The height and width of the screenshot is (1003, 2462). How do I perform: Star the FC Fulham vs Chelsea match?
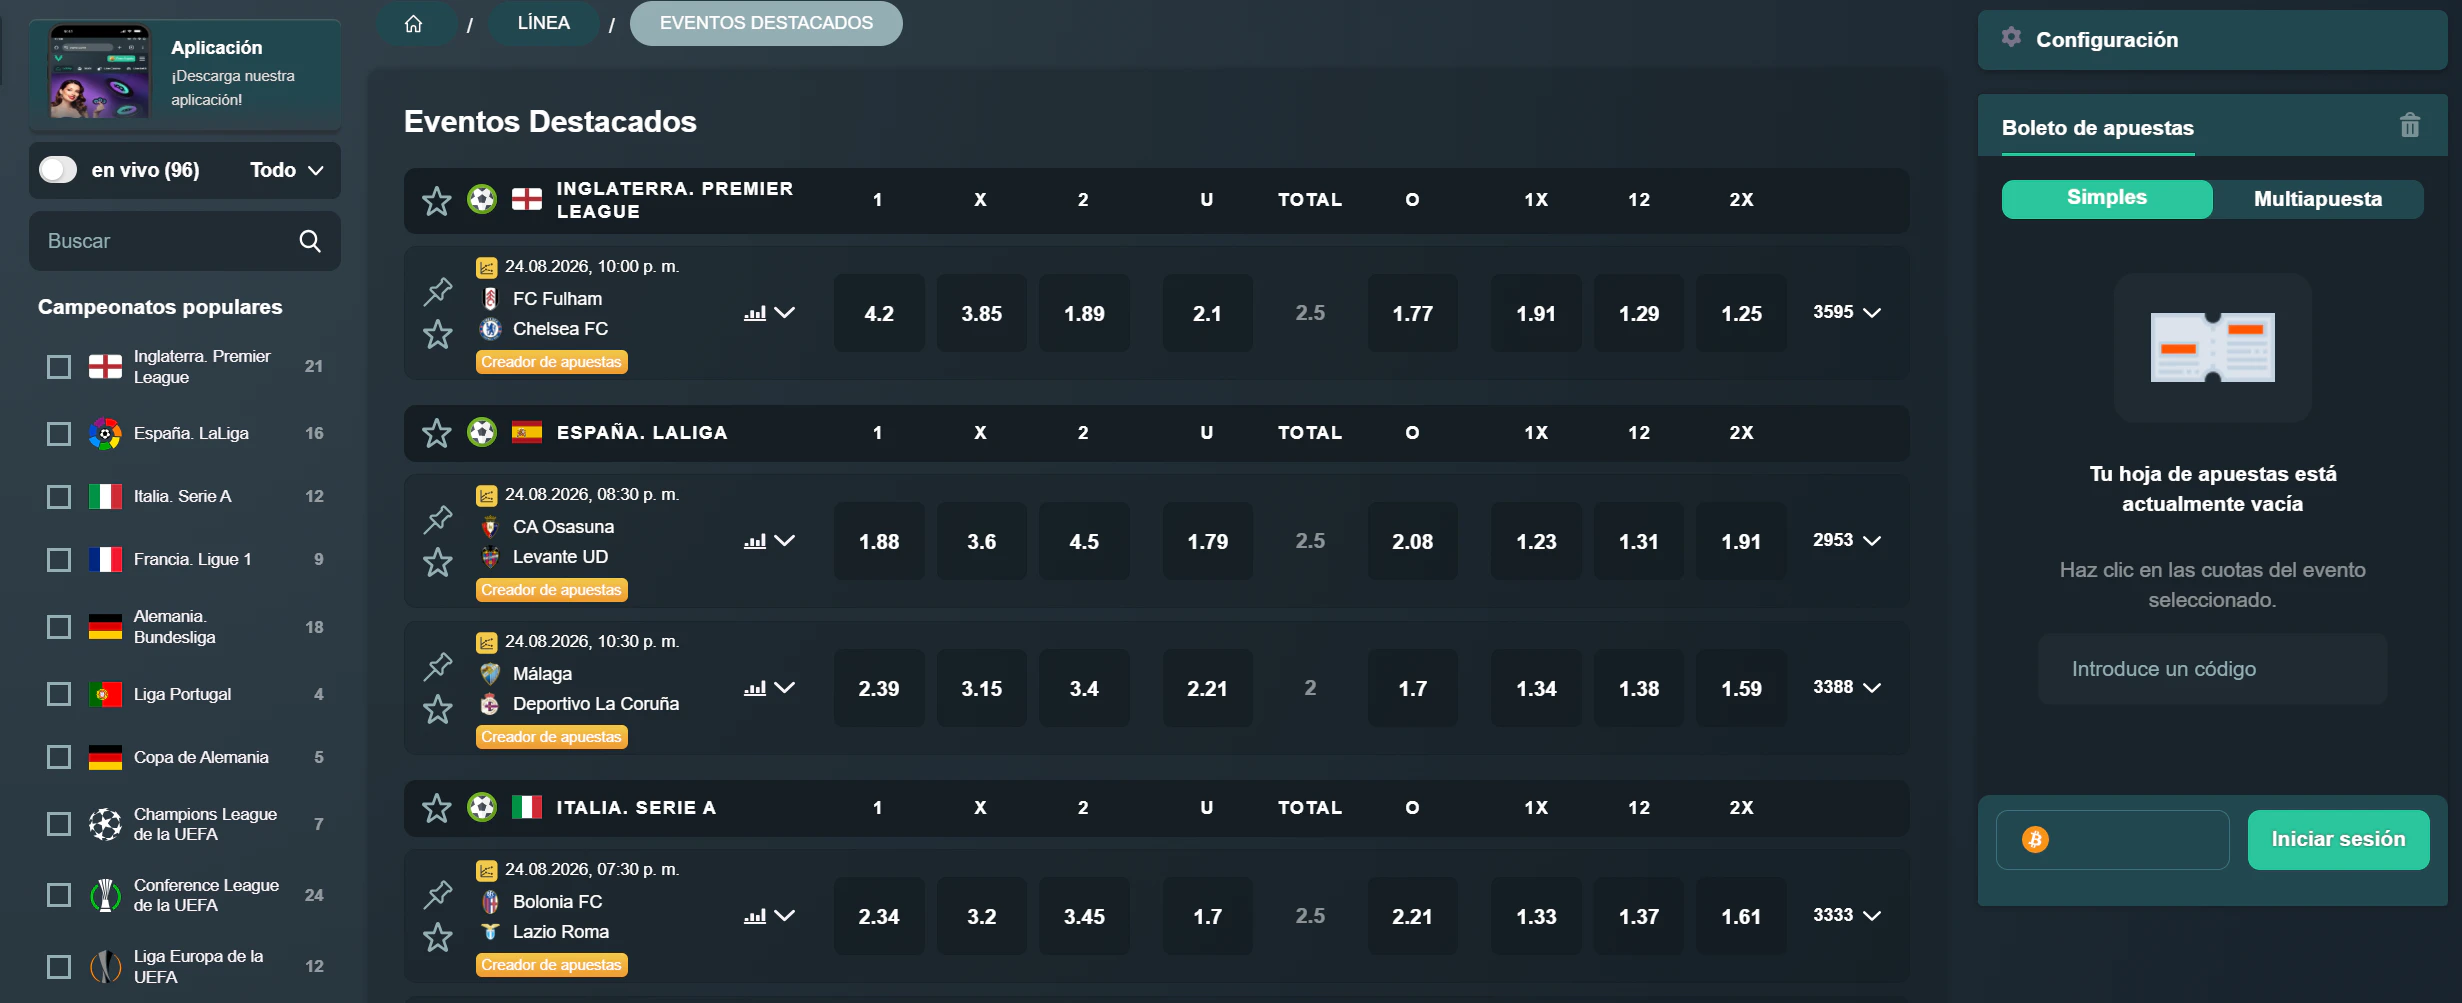click(438, 334)
